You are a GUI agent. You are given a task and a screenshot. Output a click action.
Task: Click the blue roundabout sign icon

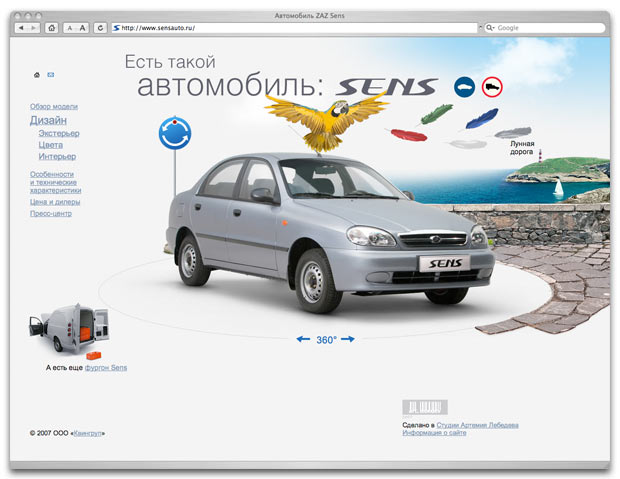click(x=175, y=132)
